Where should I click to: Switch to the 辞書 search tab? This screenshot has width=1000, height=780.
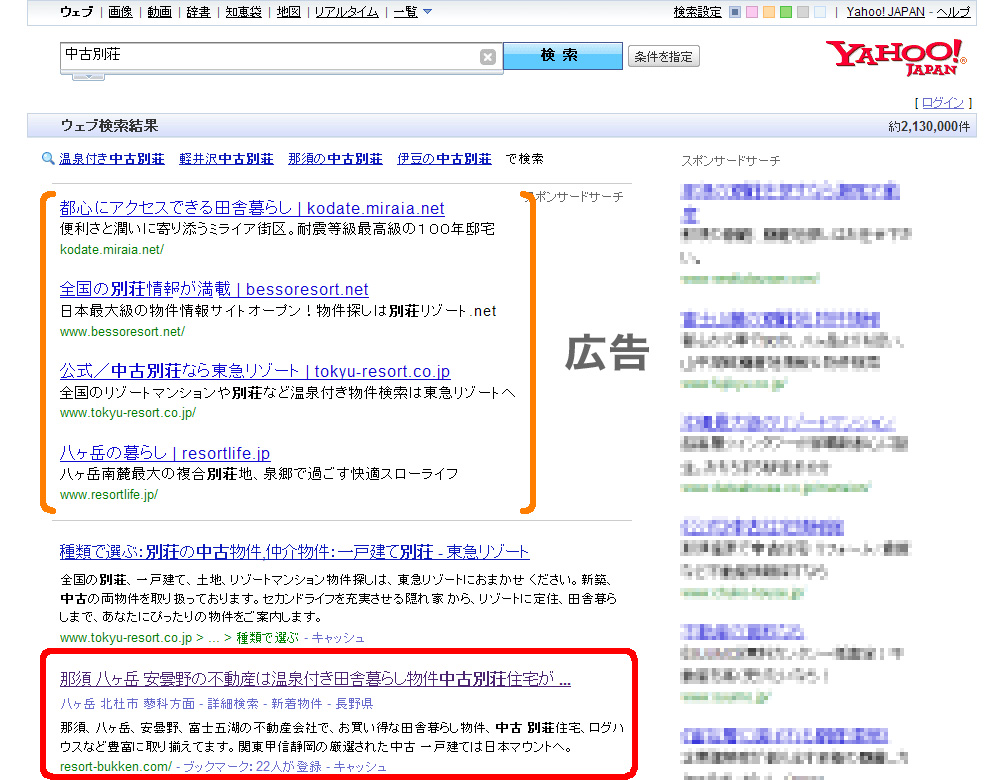click(x=198, y=11)
